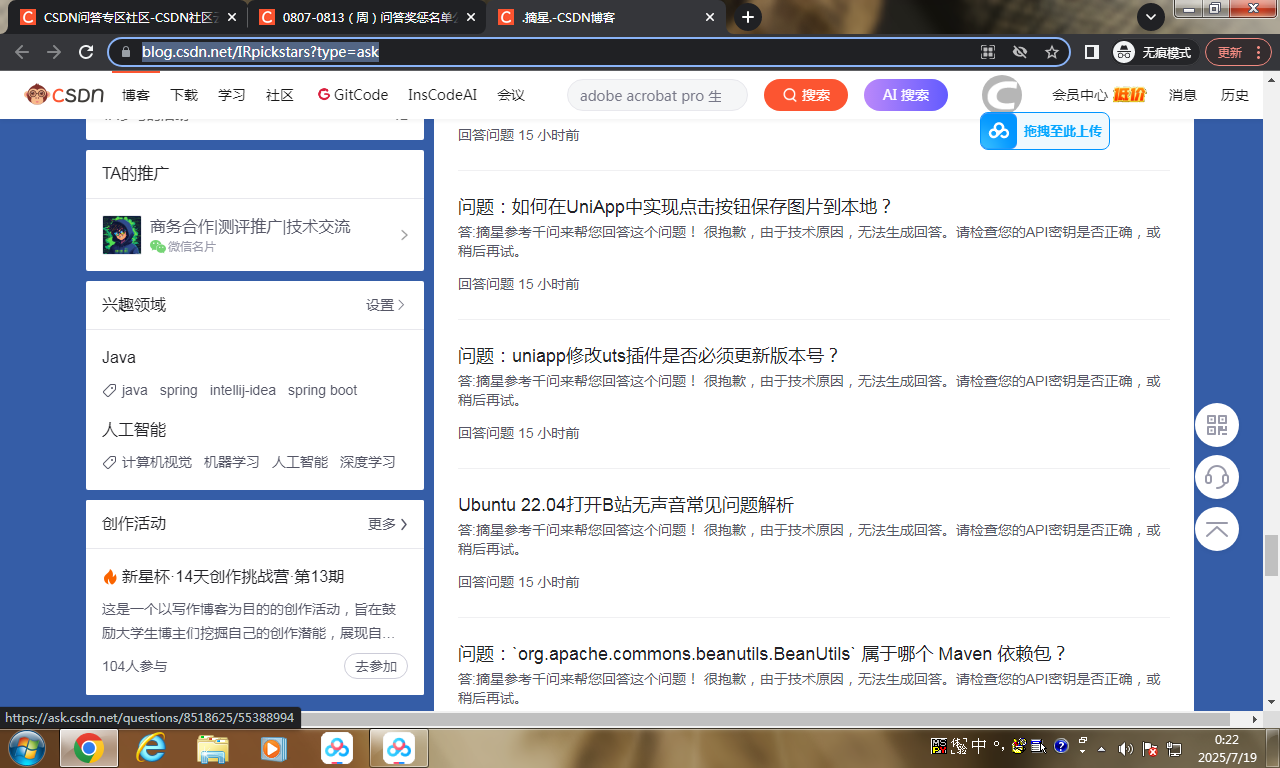Go back with the browser back arrow
The height and width of the screenshot is (768, 1280).
click(22, 52)
